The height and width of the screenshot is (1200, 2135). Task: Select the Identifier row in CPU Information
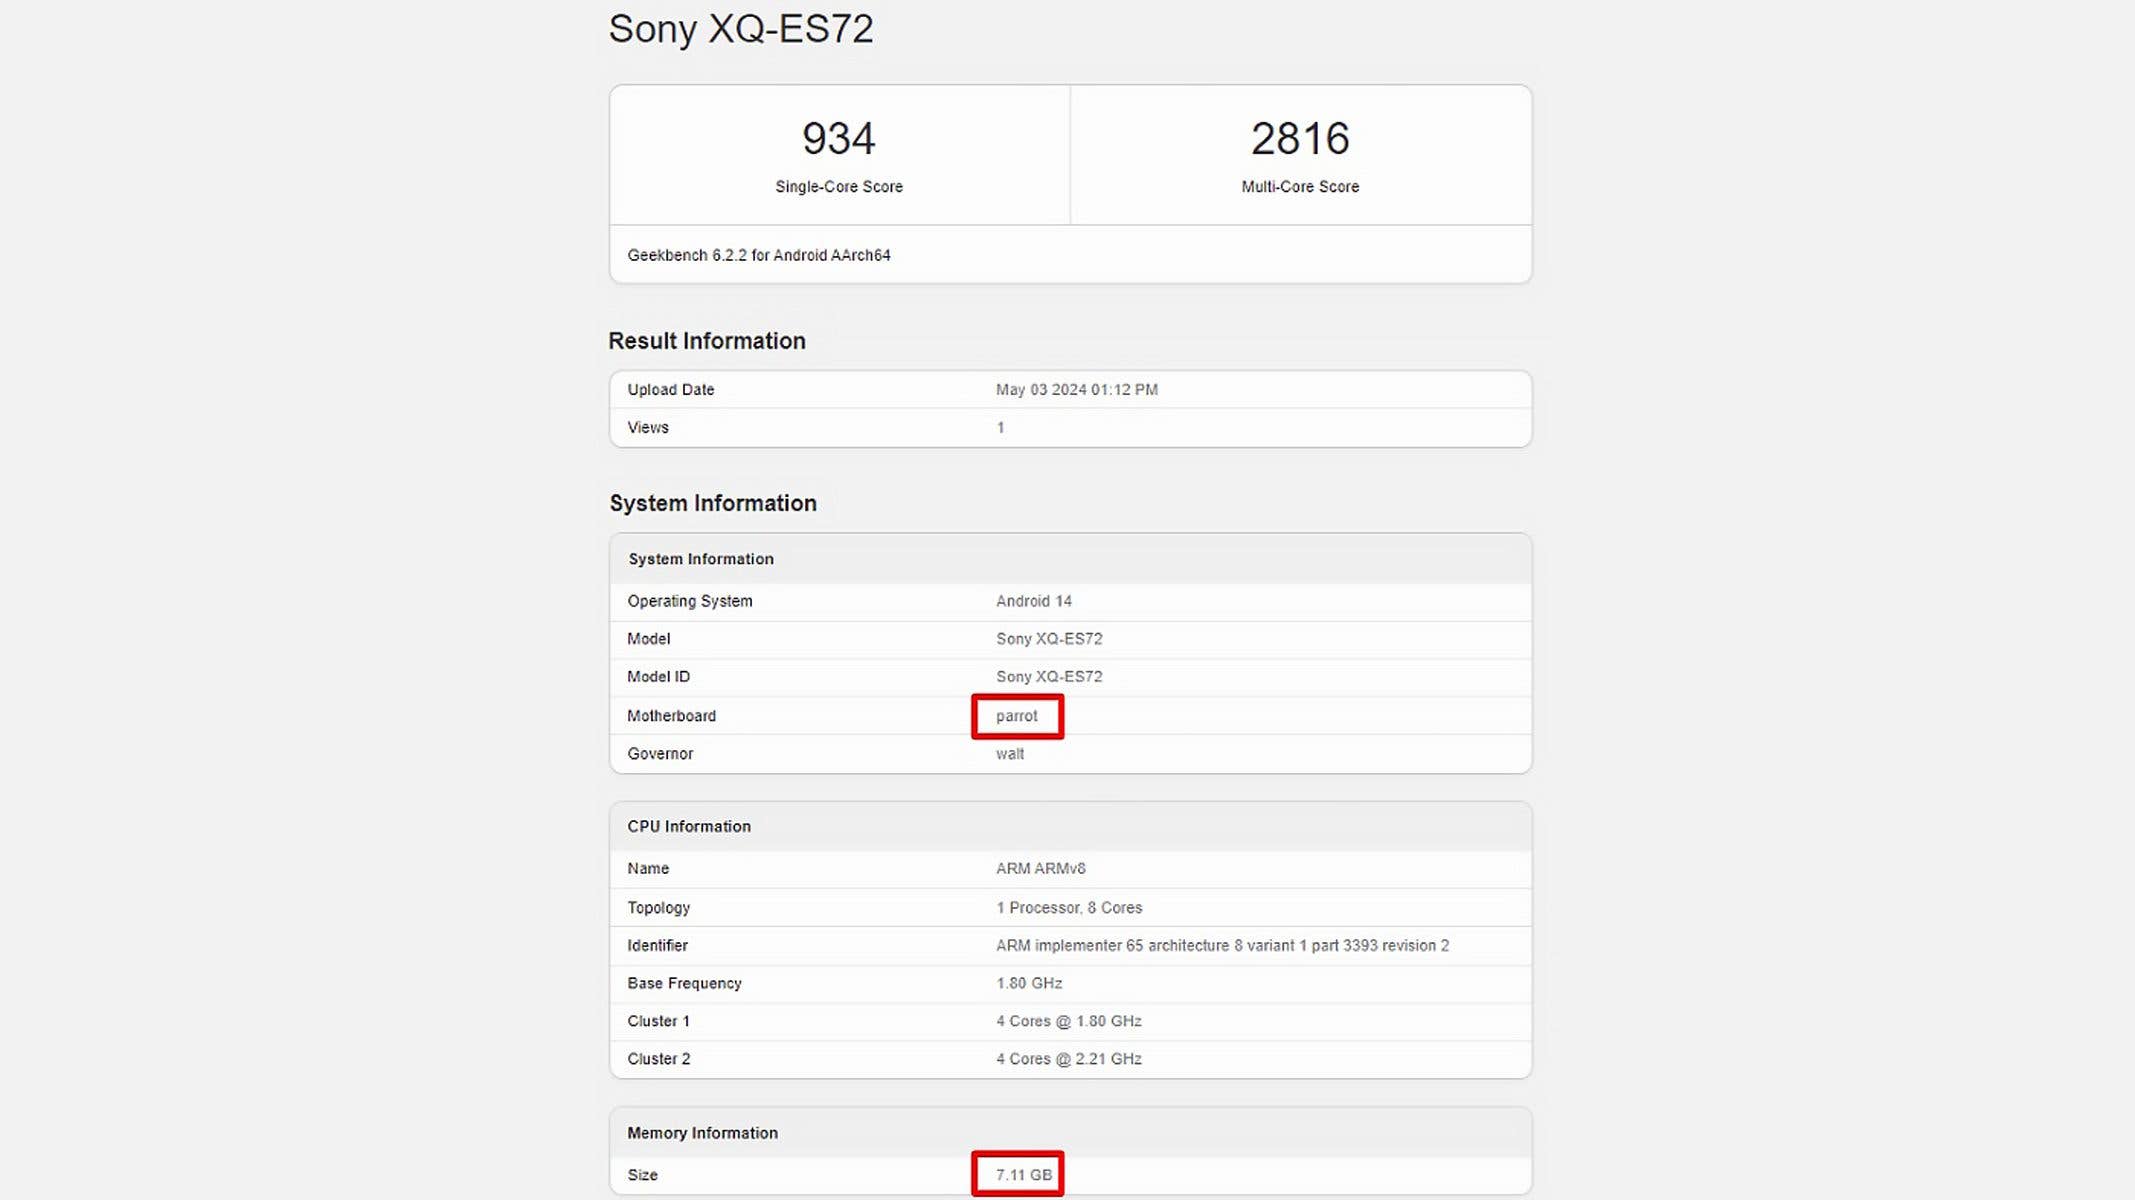(1224, 945)
